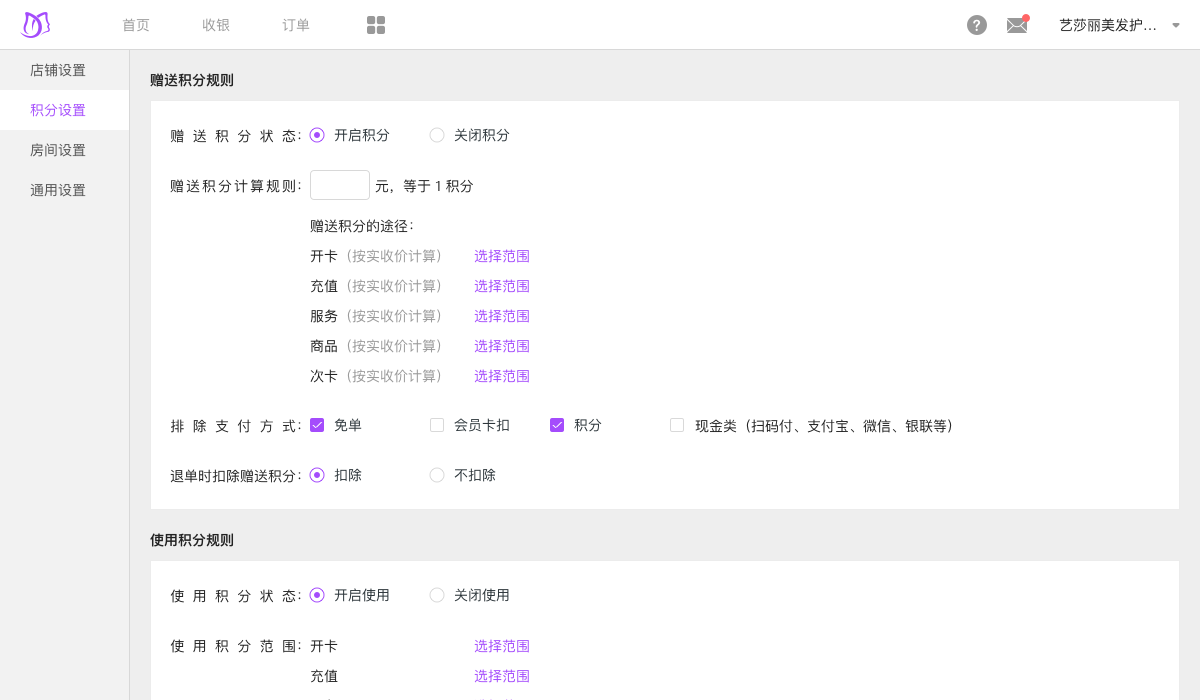1200x700 pixels.
Task: Open 房间设置 in the sidebar
Action: 58,150
